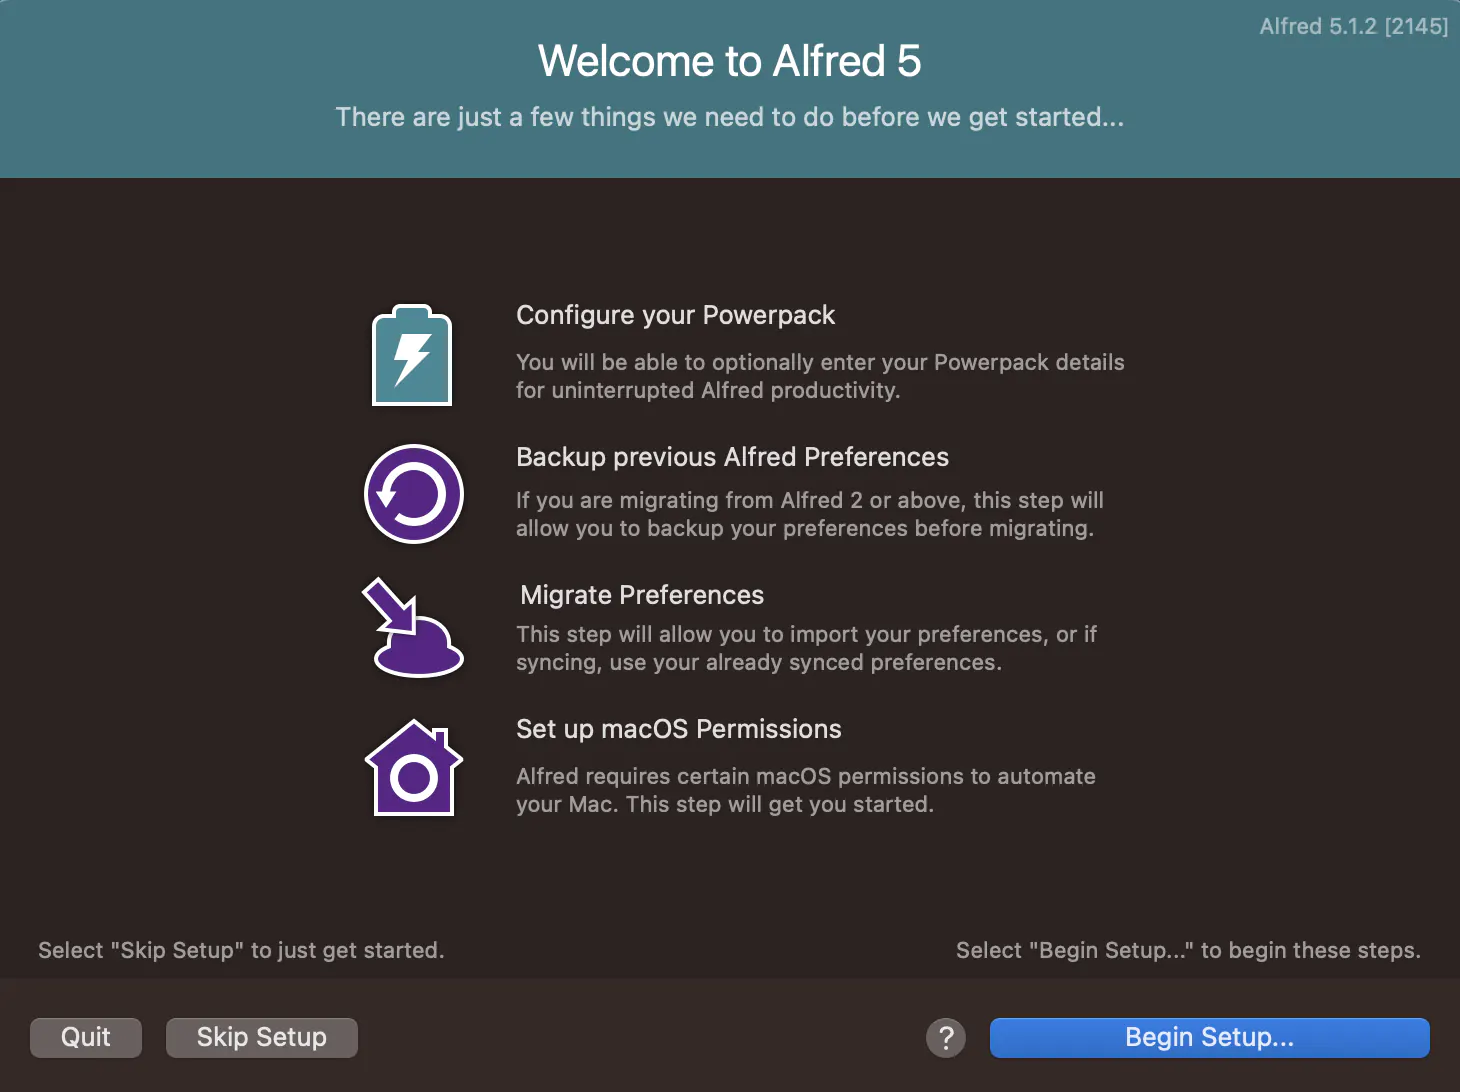Click the Powerpack details description text
Viewport: 1460px width, 1092px height.
(820, 376)
